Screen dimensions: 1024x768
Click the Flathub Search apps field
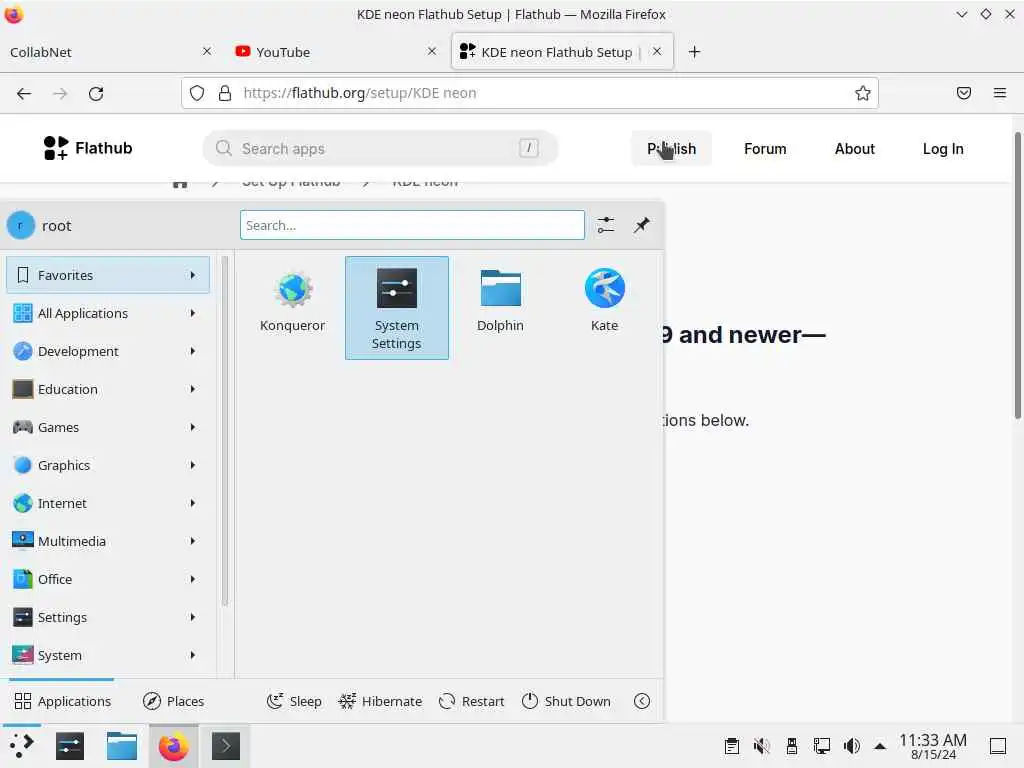380,148
